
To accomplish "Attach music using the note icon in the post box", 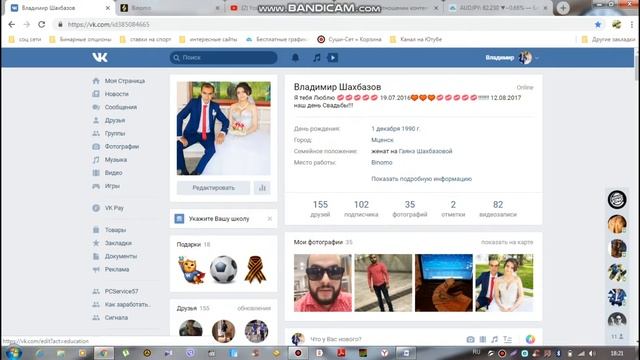I will [495, 339].
